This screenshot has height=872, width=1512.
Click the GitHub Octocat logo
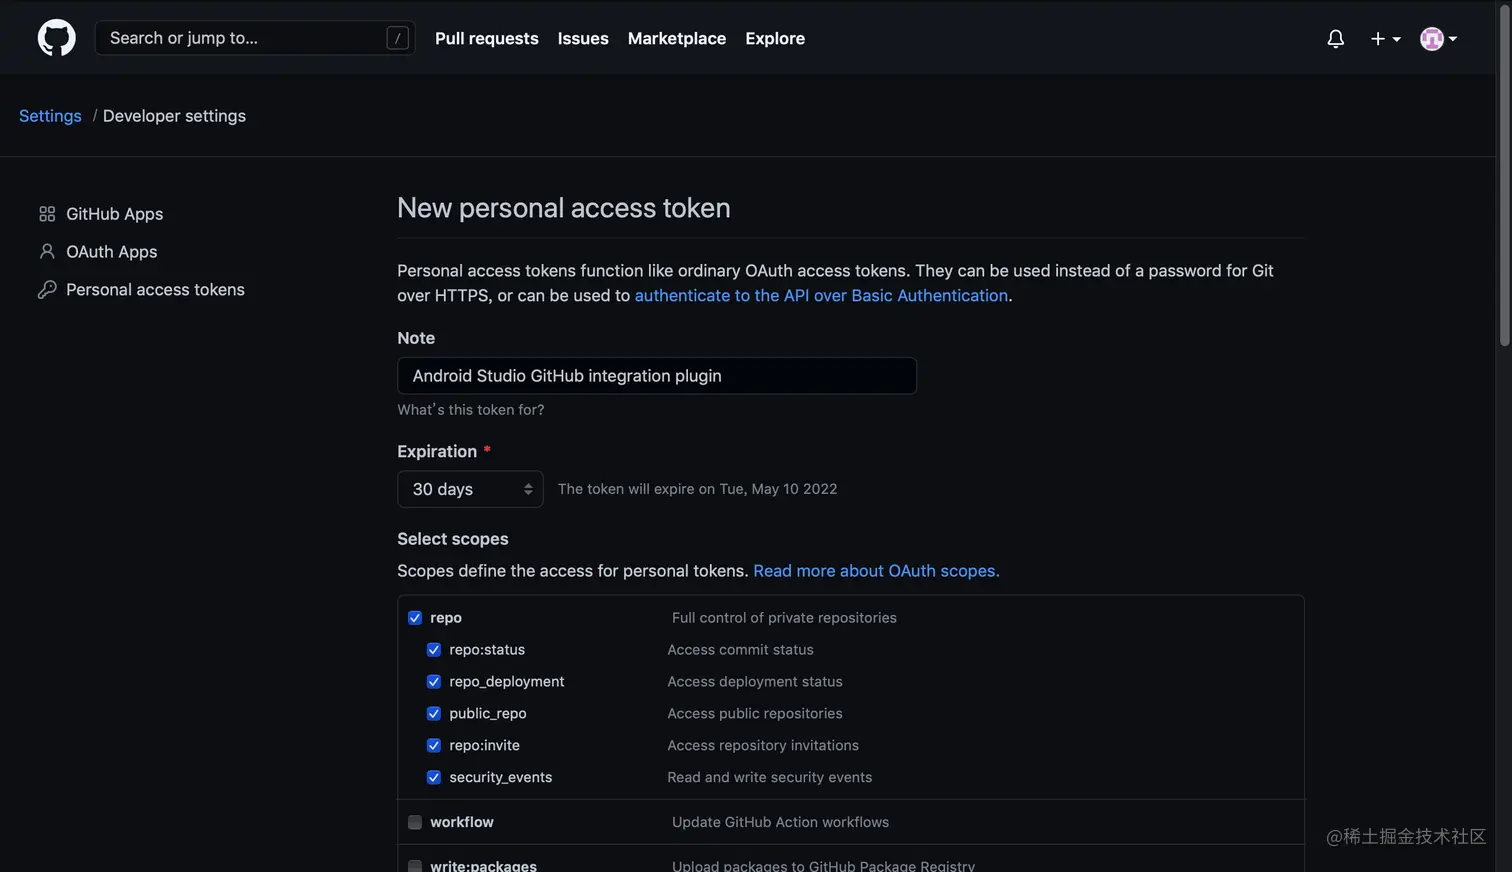(56, 38)
